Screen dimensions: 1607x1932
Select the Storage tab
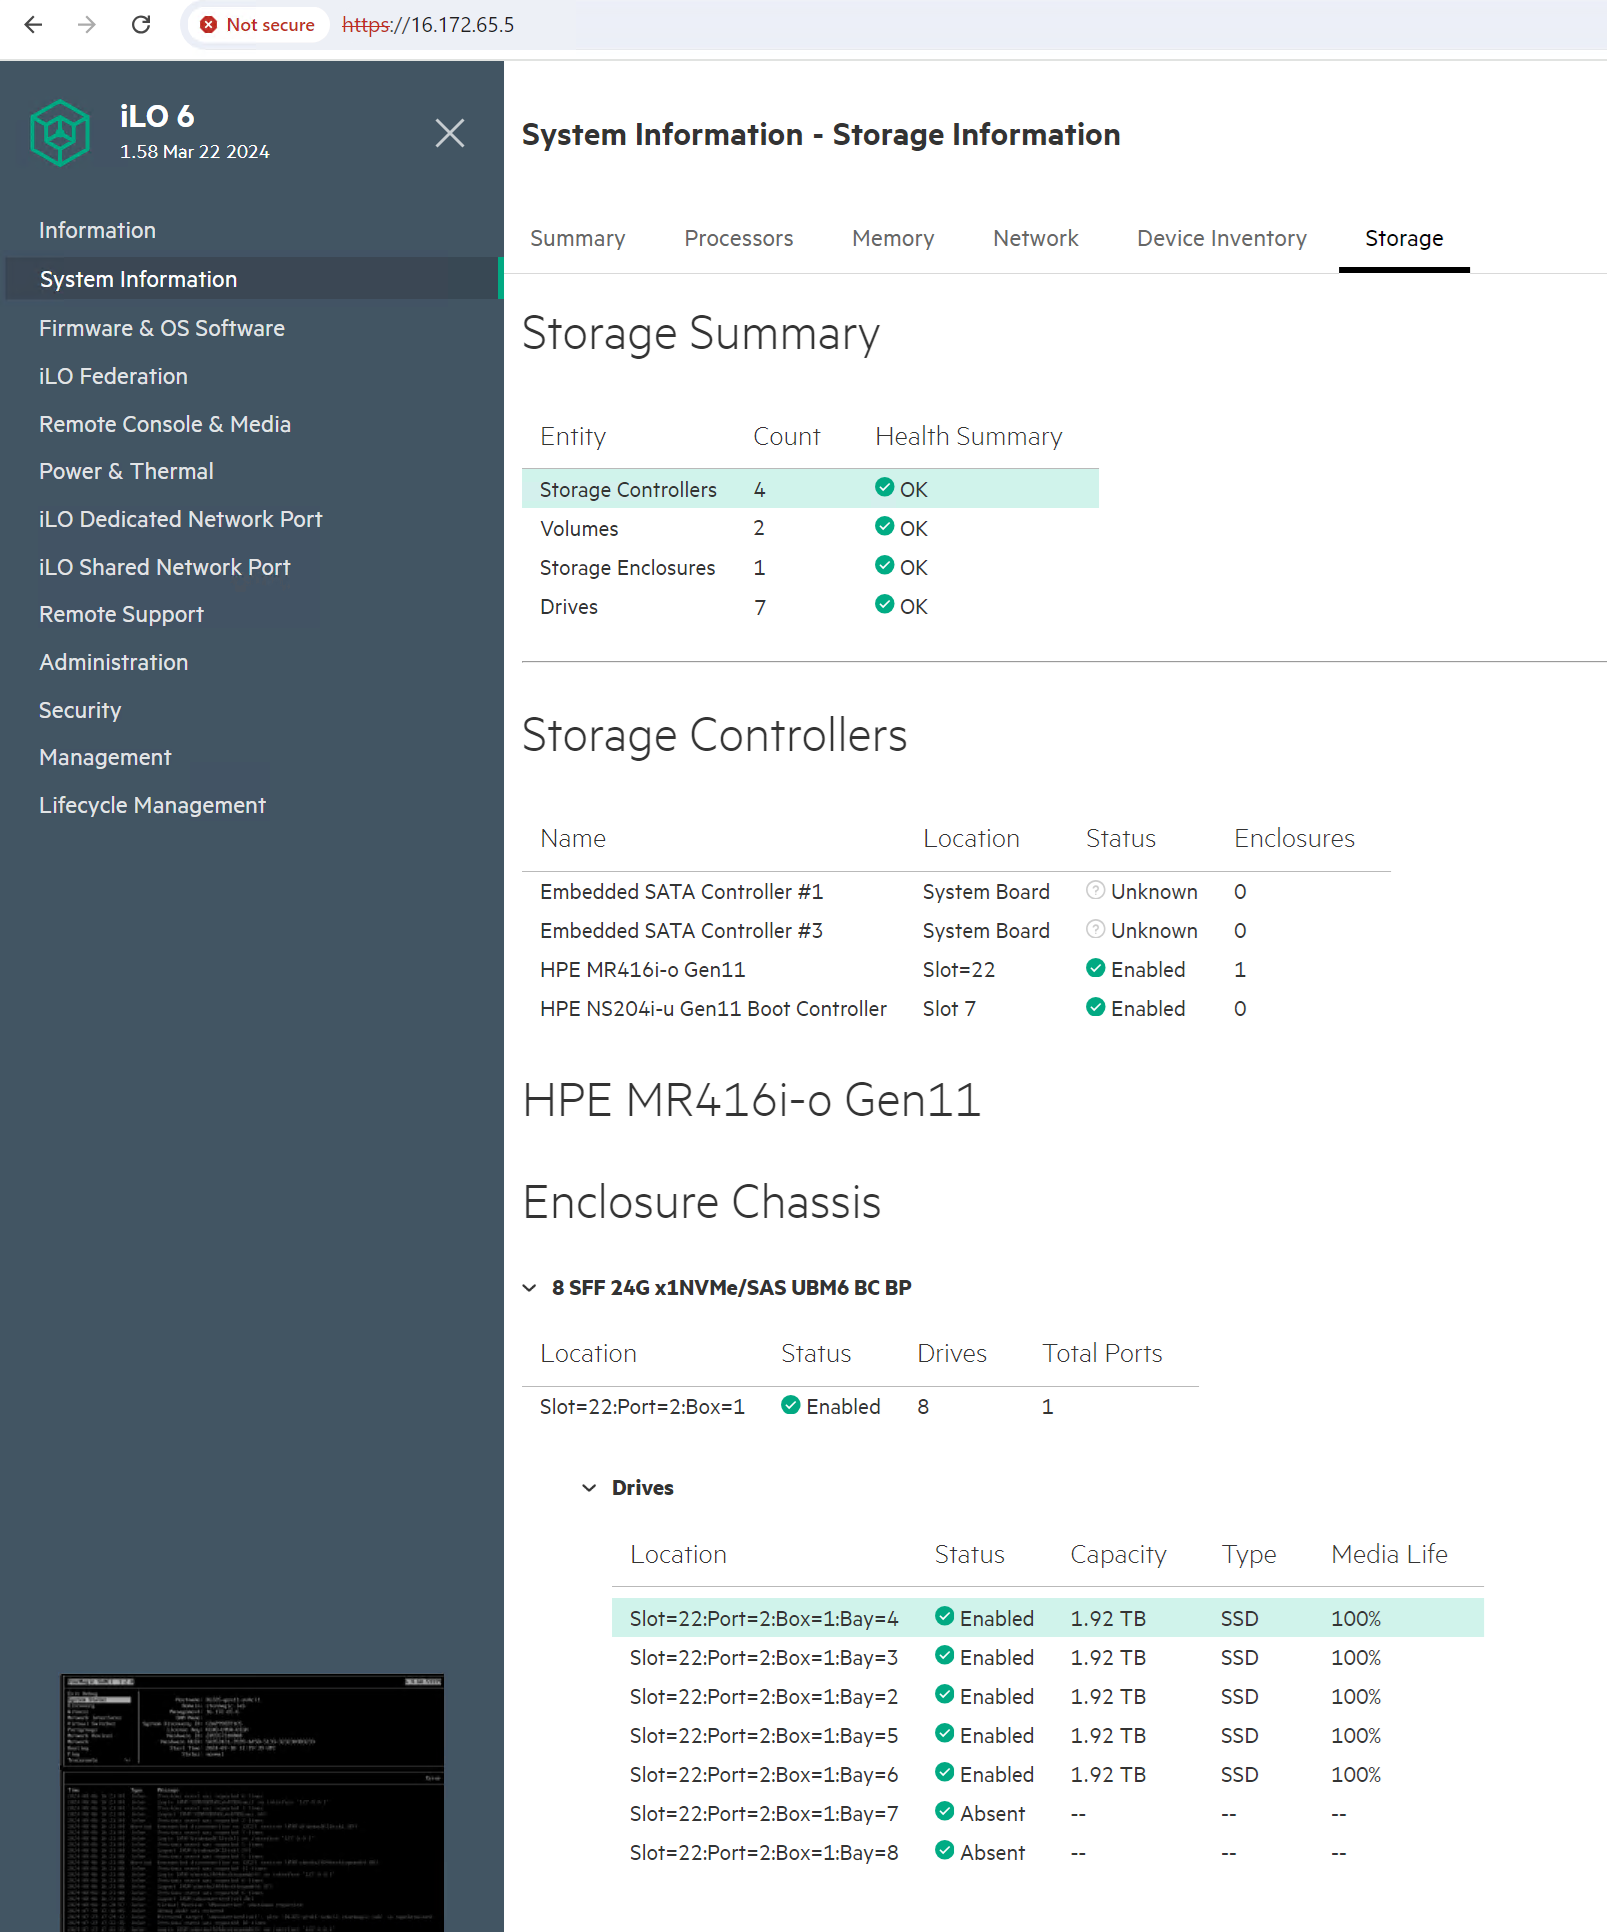(1404, 239)
